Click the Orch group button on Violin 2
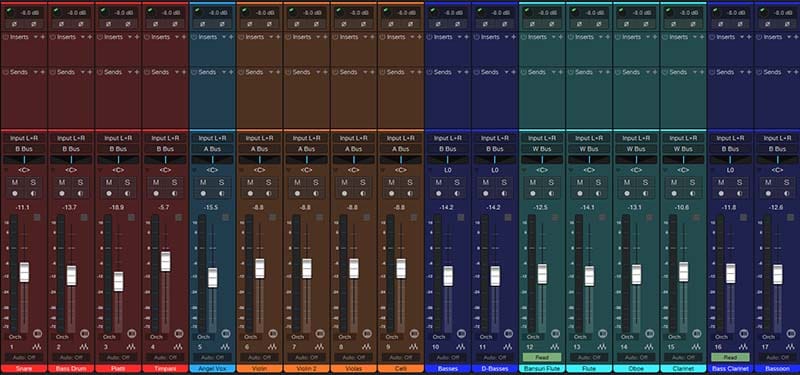The image size is (800, 375). click(x=297, y=337)
